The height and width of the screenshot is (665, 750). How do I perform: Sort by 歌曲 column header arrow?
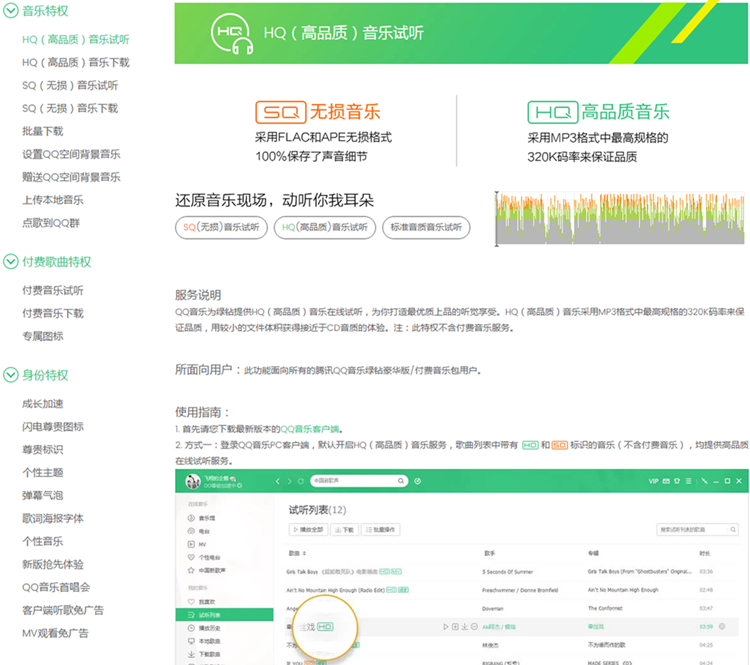(305, 554)
